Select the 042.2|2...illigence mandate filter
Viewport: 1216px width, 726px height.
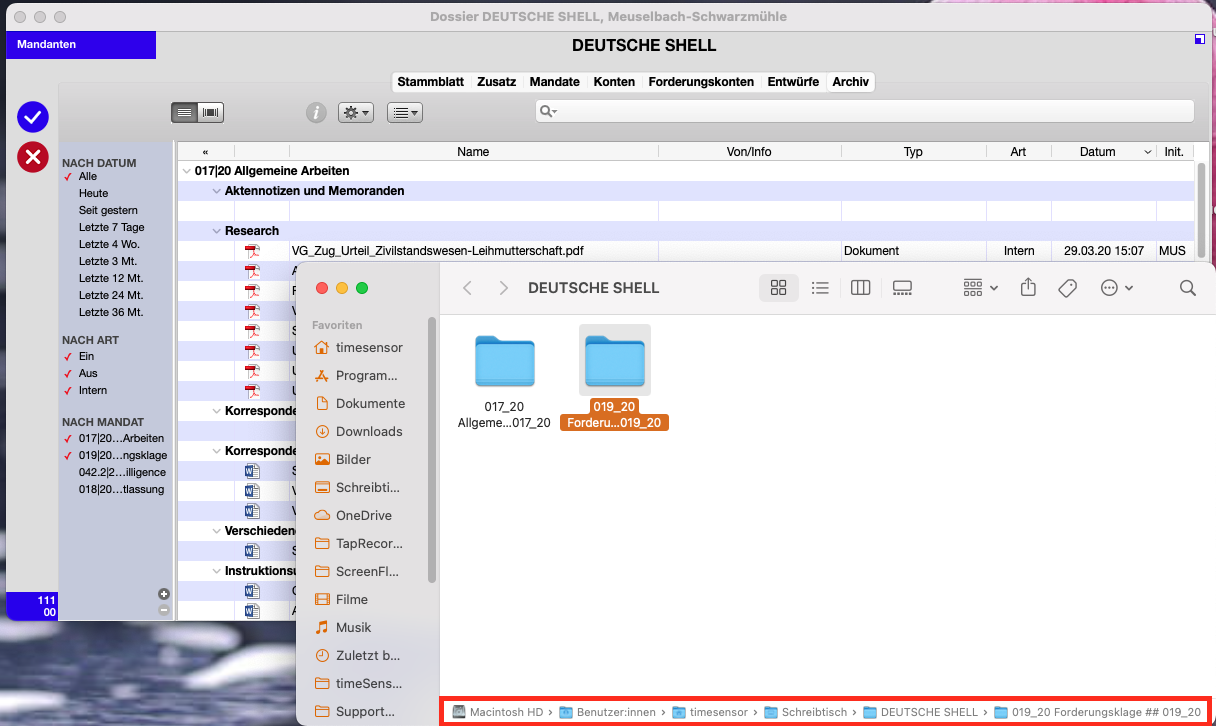122,472
